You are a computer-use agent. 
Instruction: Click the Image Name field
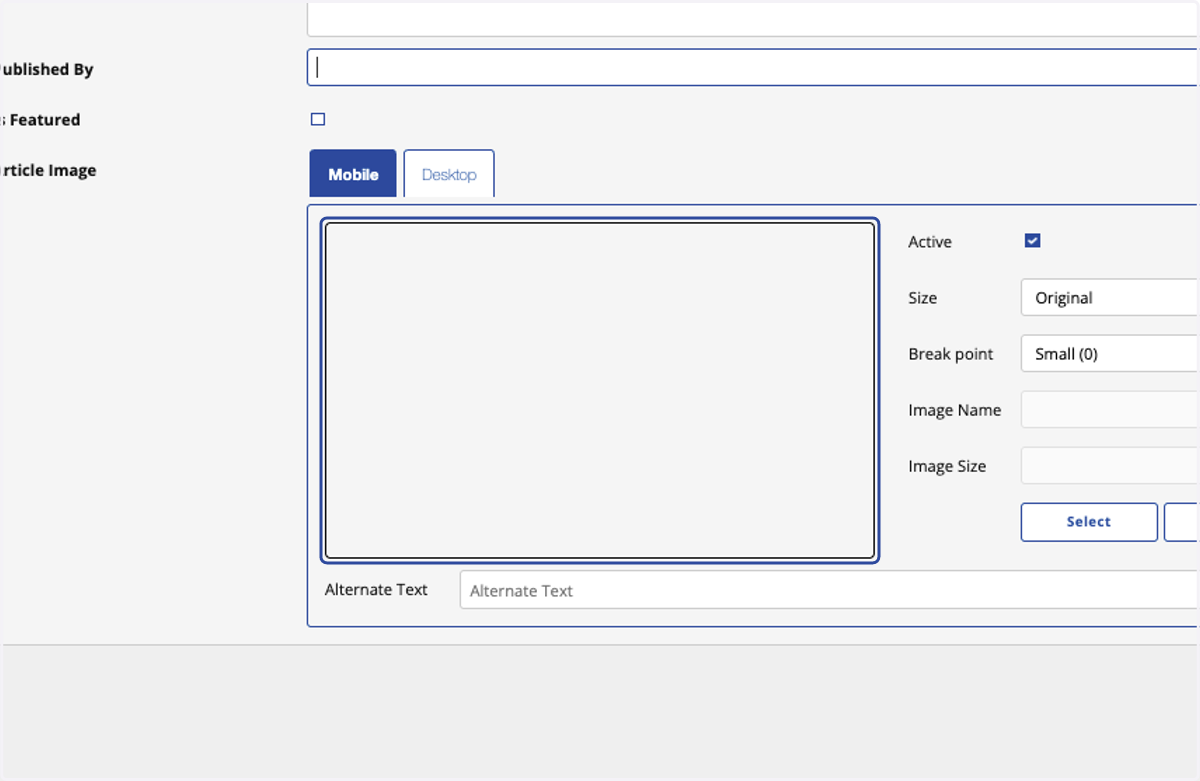(1110, 410)
